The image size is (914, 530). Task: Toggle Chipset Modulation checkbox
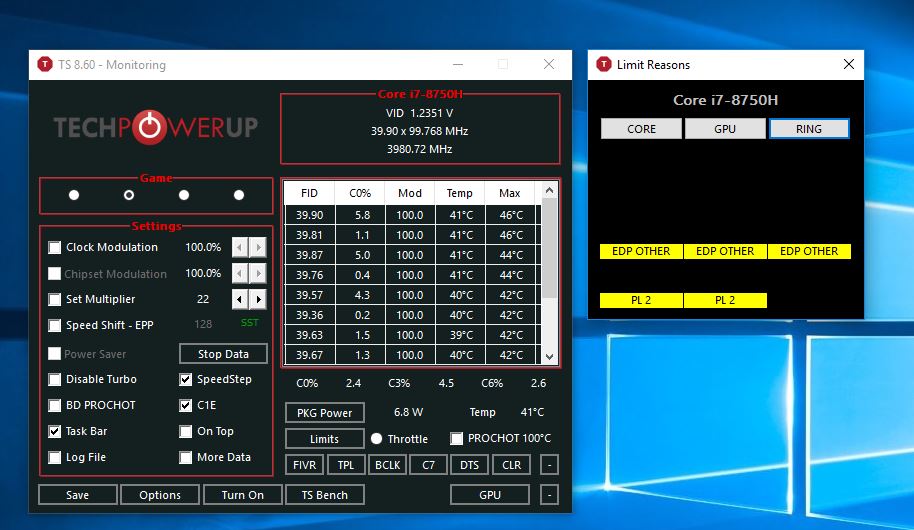tap(54, 273)
